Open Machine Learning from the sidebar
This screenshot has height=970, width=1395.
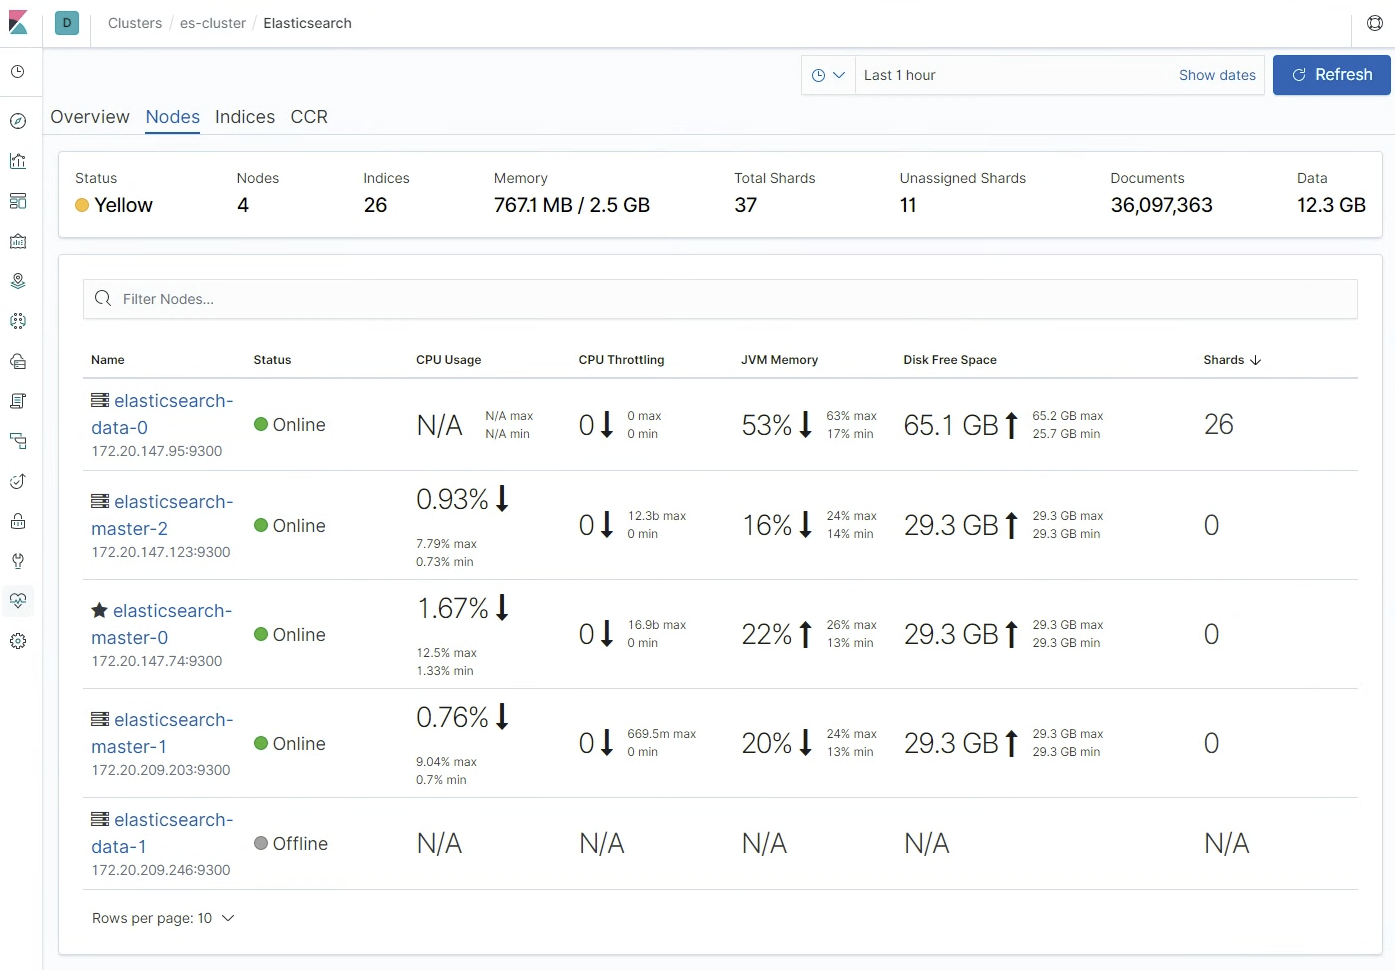pyautogui.click(x=18, y=321)
